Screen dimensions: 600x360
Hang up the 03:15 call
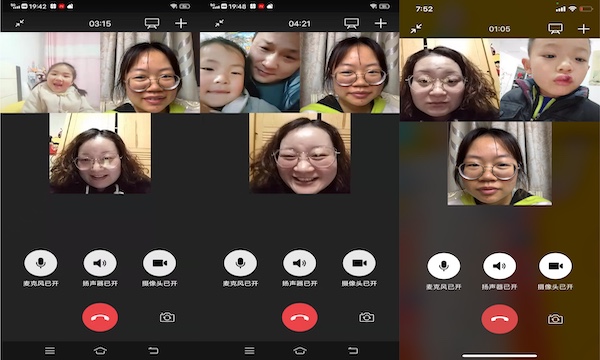coord(100,317)
